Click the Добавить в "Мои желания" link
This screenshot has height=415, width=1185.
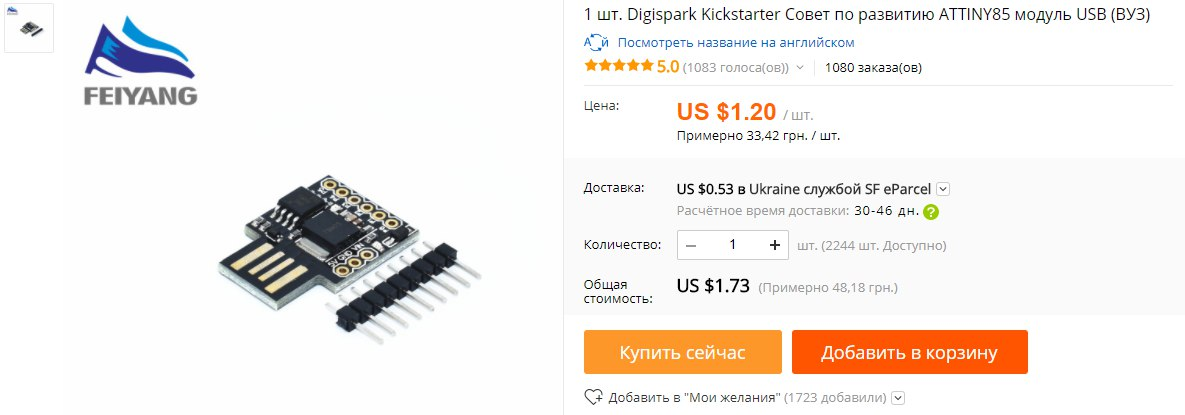click(694, 398)
